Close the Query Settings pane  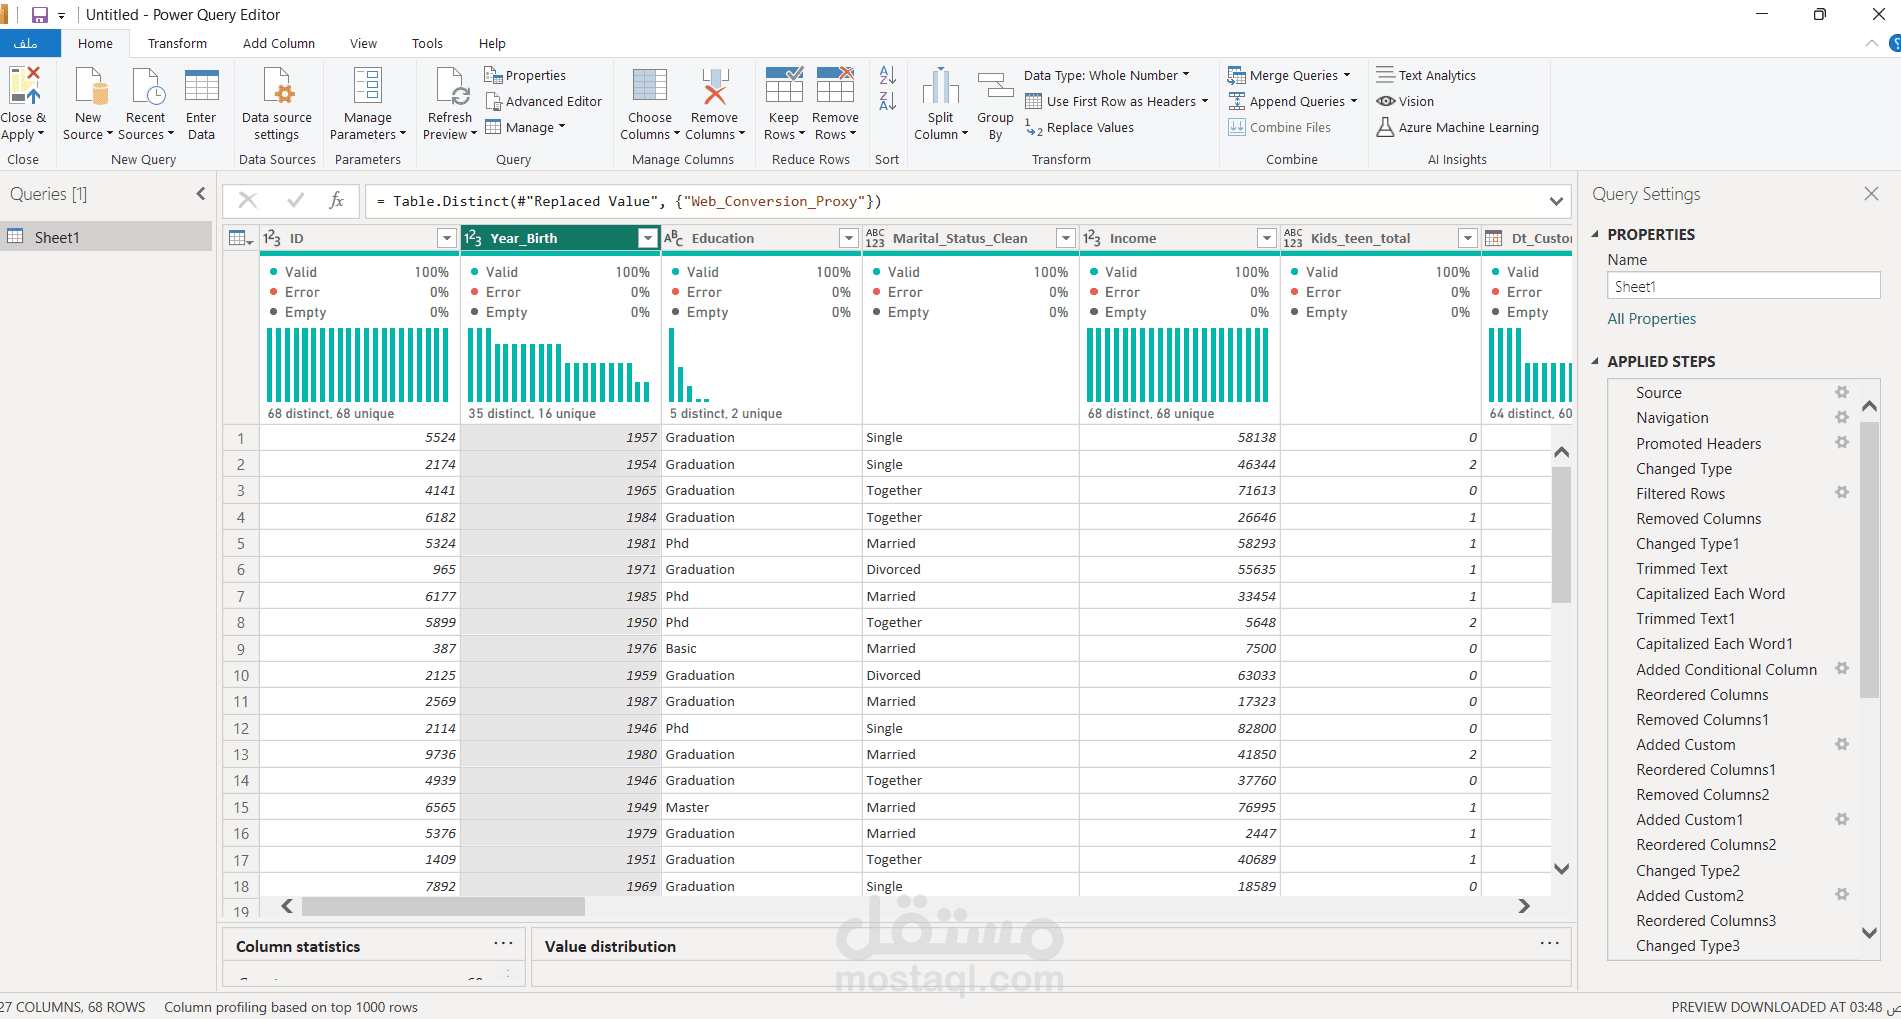pyautogui.click(x=1871, y=194)
